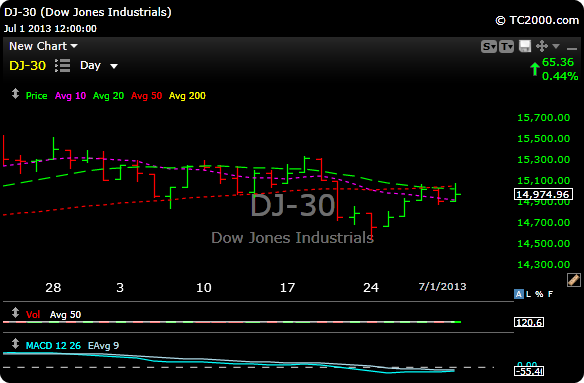The height and width of the screenshot is (383, 584).
Task: Open the New Chart dropdown menu
Action: pyautogui.click(x=43, y=46)
